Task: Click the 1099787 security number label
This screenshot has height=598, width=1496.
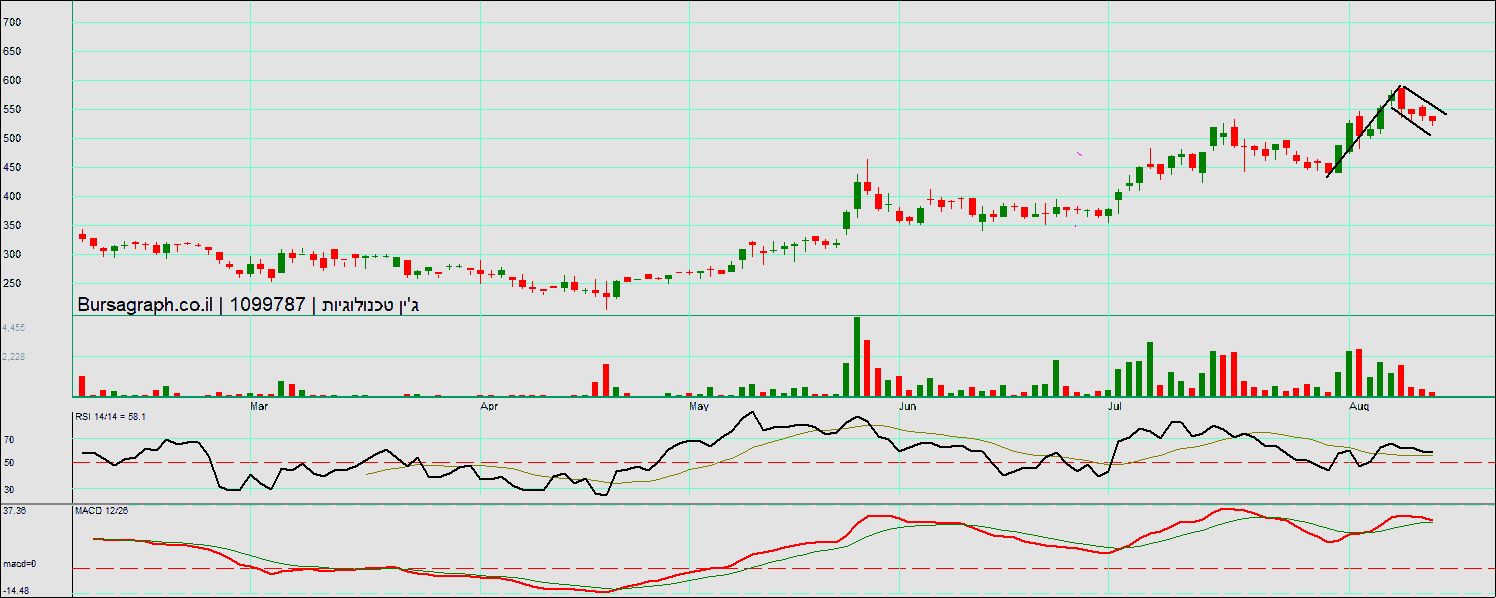Action: tap(267, 305)
